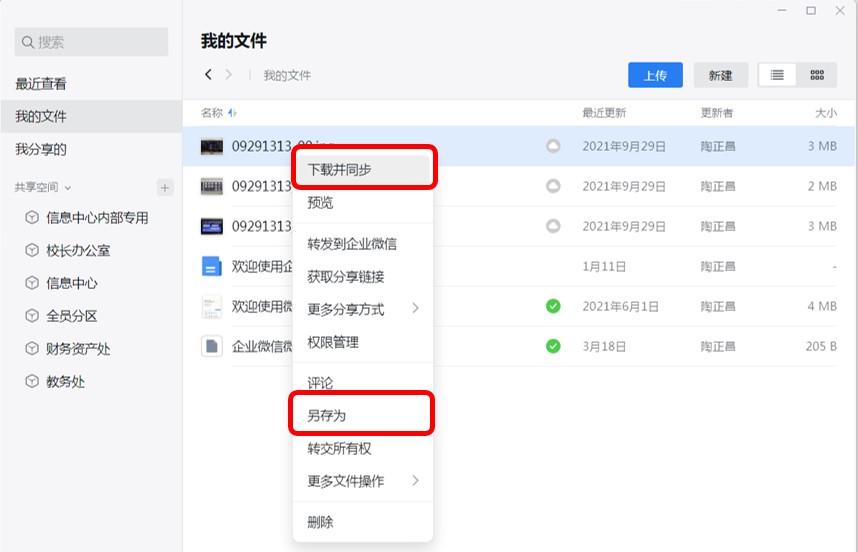Image resolution: width=858 pixels, height=552 pixels.
Task: Click the 新建 button
Action: pos(720,75)
